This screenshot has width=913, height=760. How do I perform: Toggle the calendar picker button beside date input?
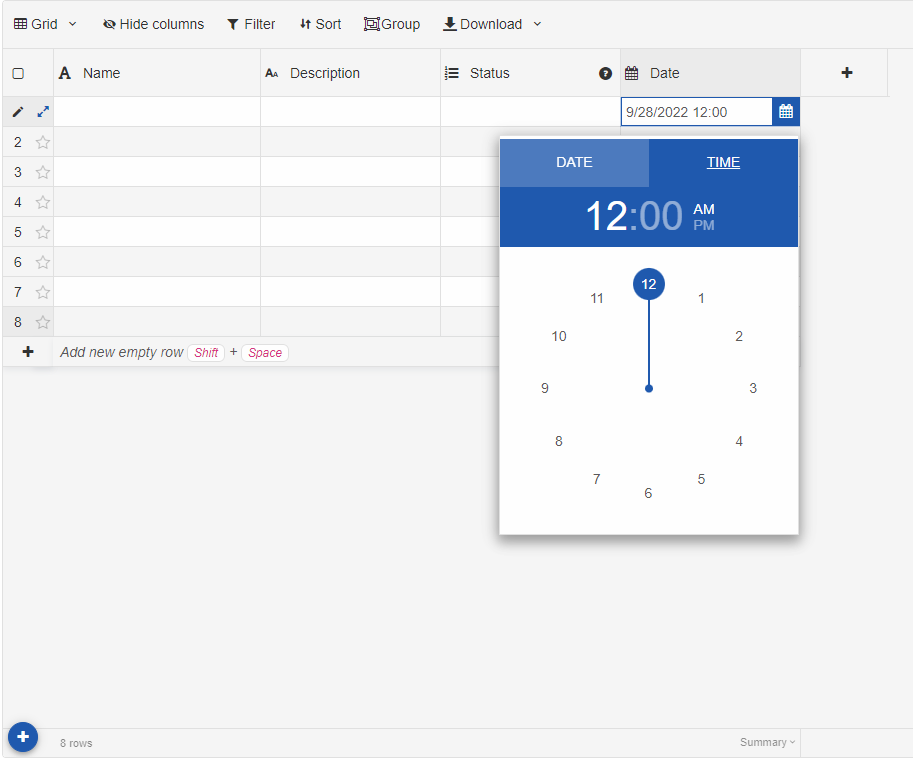click(786, 112)
